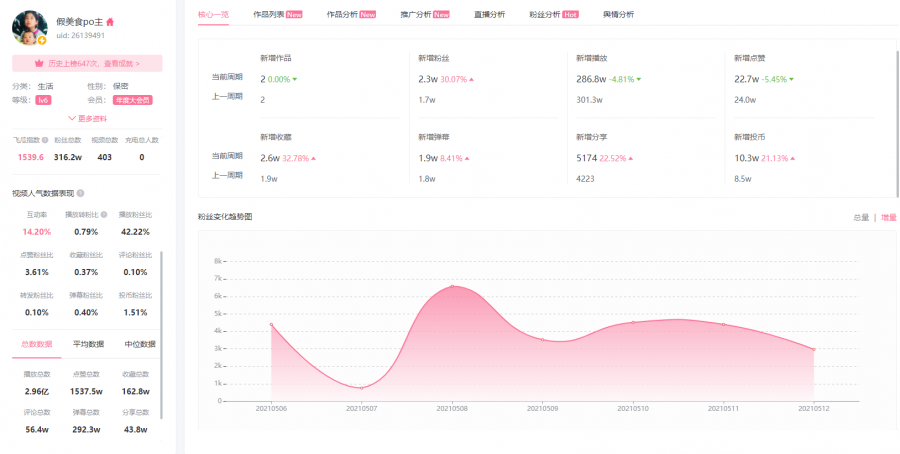The width and height of the screenshot is (900, 454).
Task: Switch to the 核心一览 tab
Action: click(214, 15)
